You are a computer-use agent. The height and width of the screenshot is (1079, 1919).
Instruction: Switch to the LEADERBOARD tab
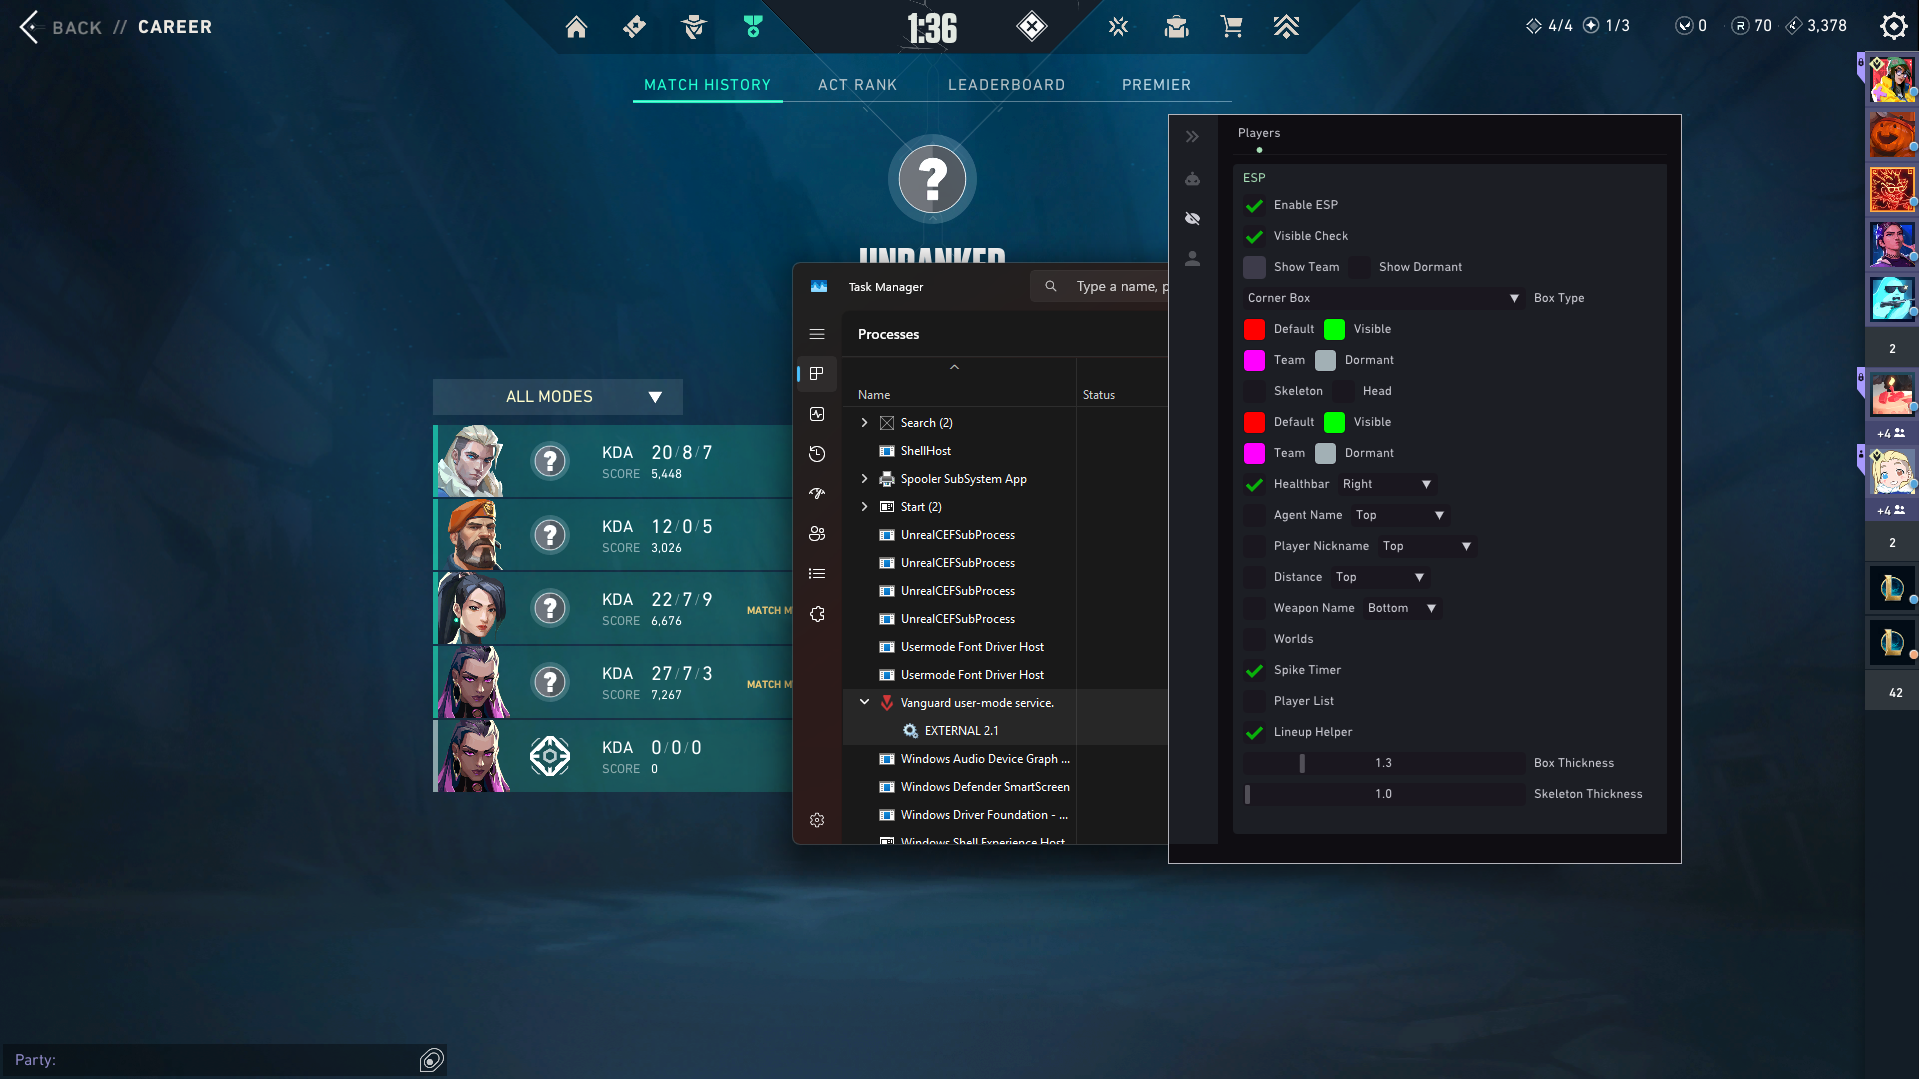coord(1006,85)
